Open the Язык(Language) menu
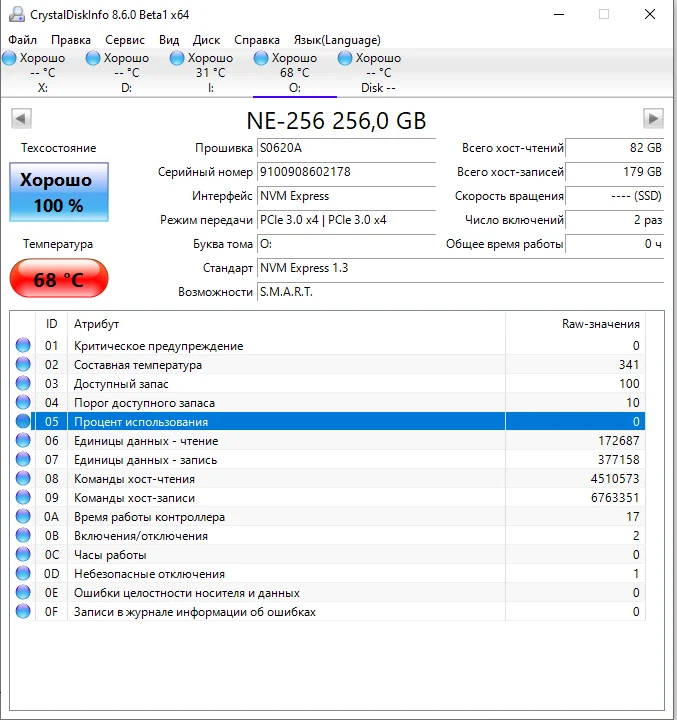 click(337, 40)
